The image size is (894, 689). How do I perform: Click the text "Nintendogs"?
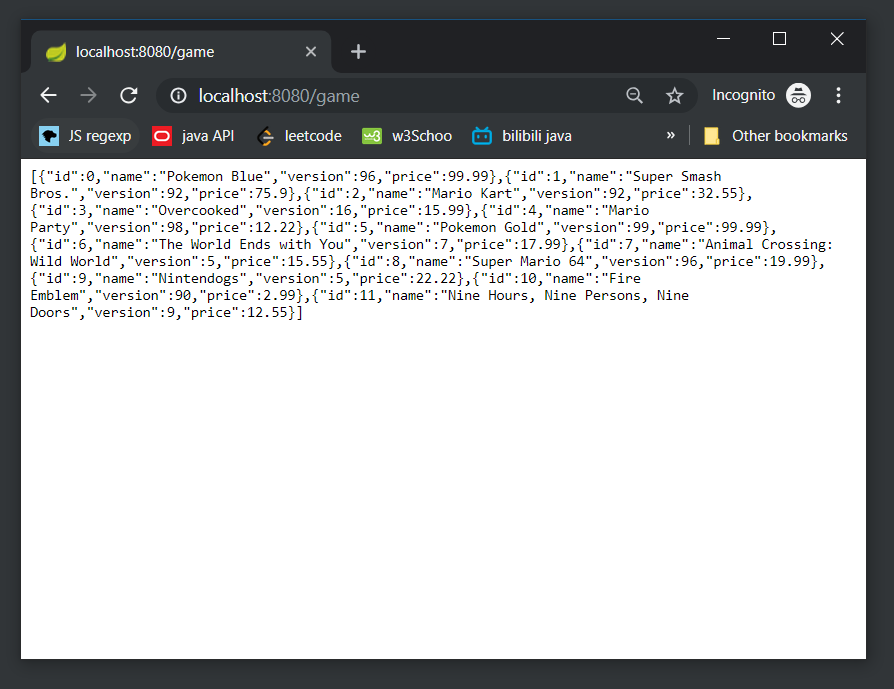click(x=198, y=278)
